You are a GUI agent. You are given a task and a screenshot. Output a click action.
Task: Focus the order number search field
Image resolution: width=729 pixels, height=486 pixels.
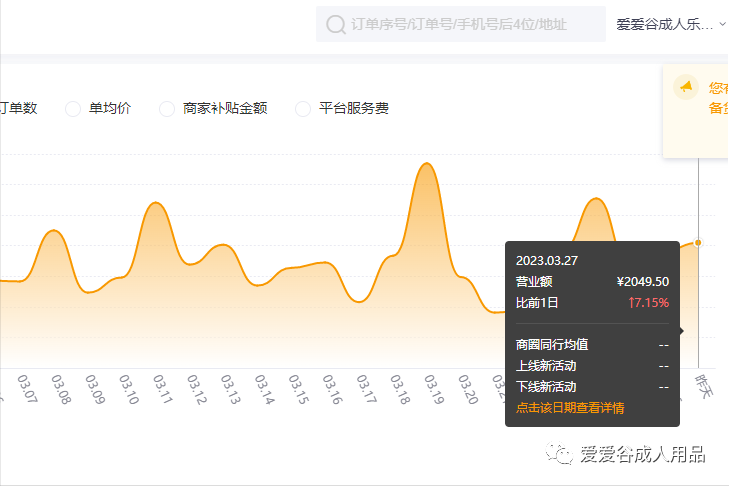click(x=461, y=24)
